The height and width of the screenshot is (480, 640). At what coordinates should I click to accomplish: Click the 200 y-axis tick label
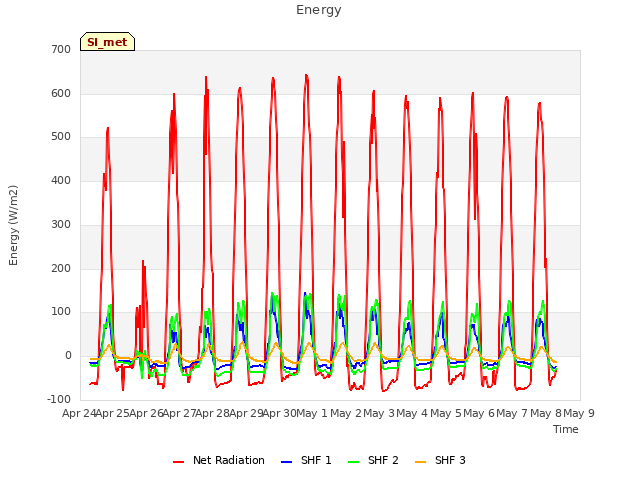point(61,269)
